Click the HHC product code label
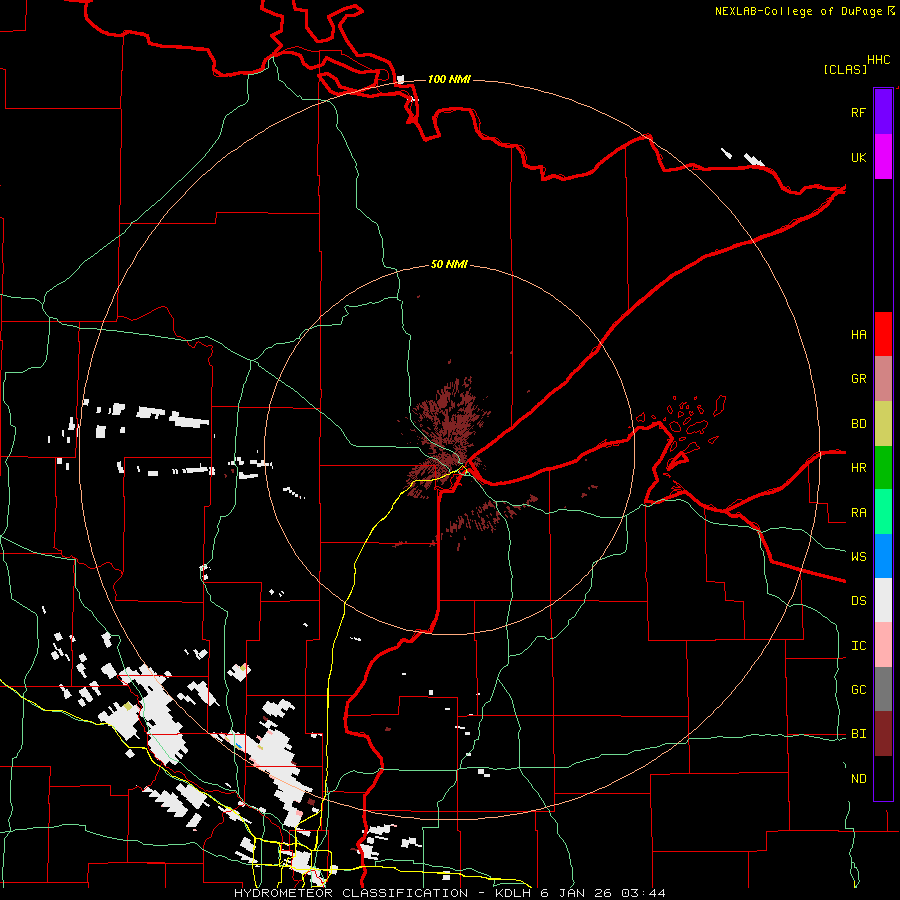The height and width of the screenshot is (900, 900). [879, 60]
